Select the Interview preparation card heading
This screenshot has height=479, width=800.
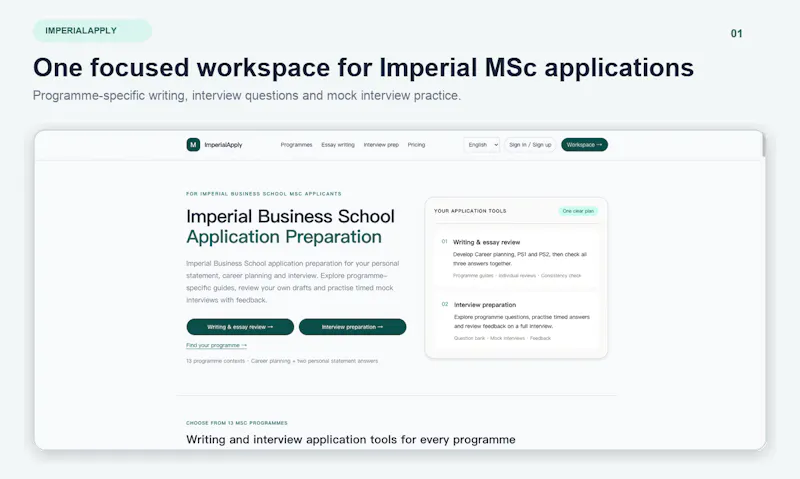click(485, 305)
